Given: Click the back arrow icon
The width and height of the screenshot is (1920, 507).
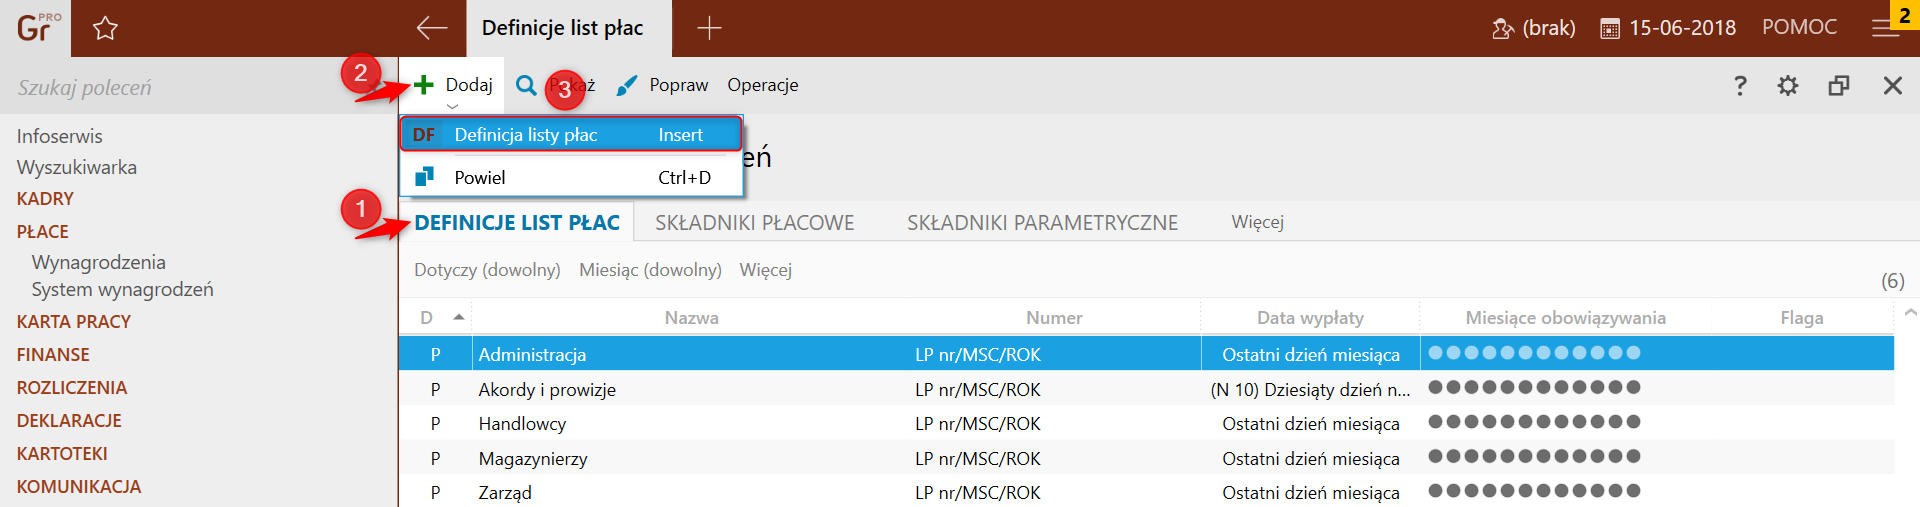Looking at the screenshot, I should click(432, 28).
